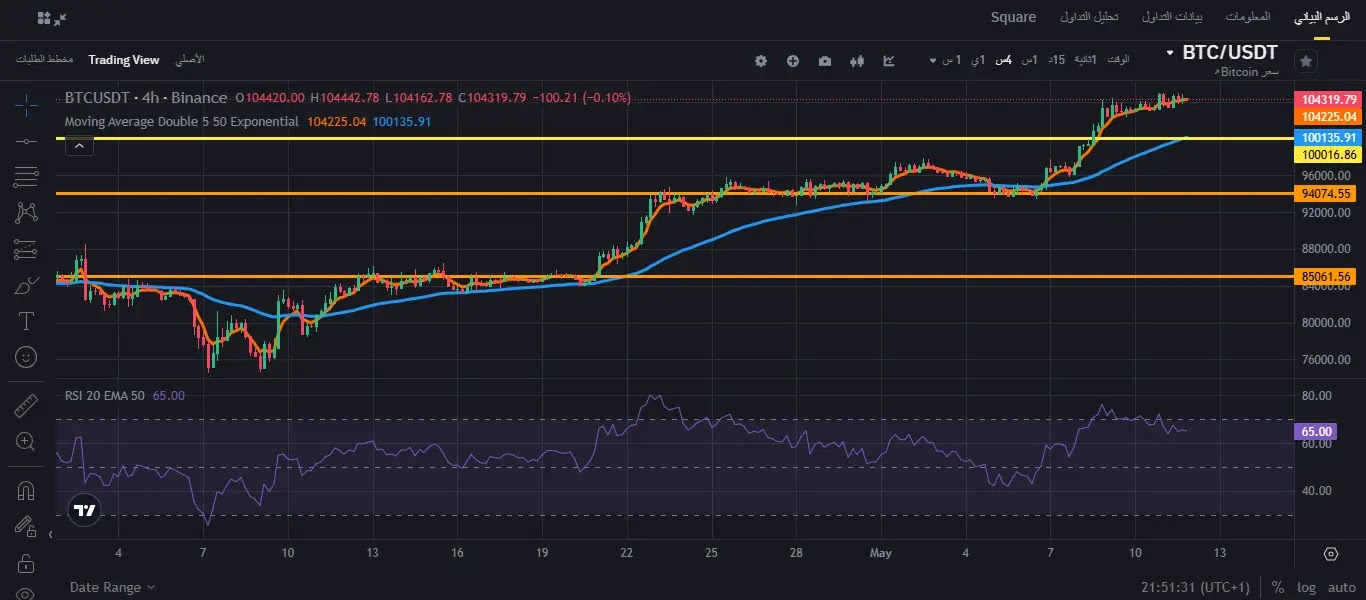Toggle auto scale mode
The image size is (1366, 600).
click(x=1341, y=587)
